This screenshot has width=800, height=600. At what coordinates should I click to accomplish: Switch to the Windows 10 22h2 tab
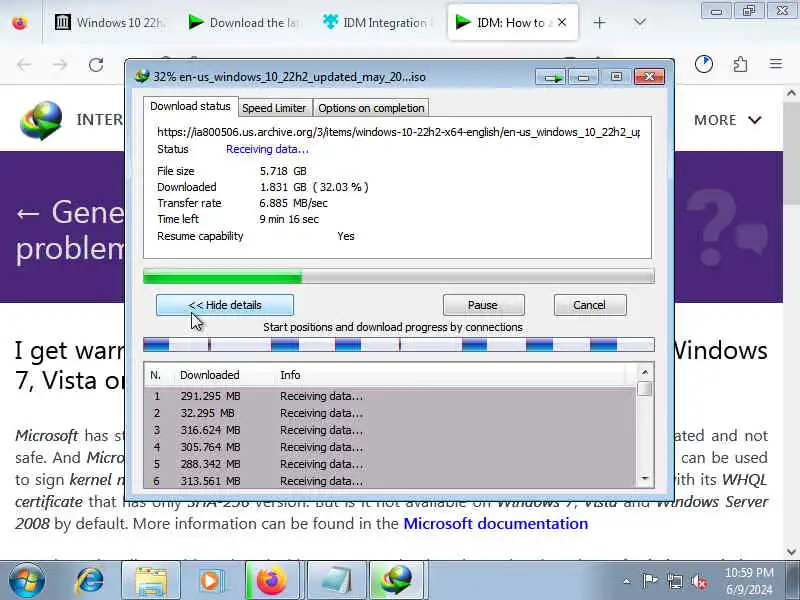111,22
